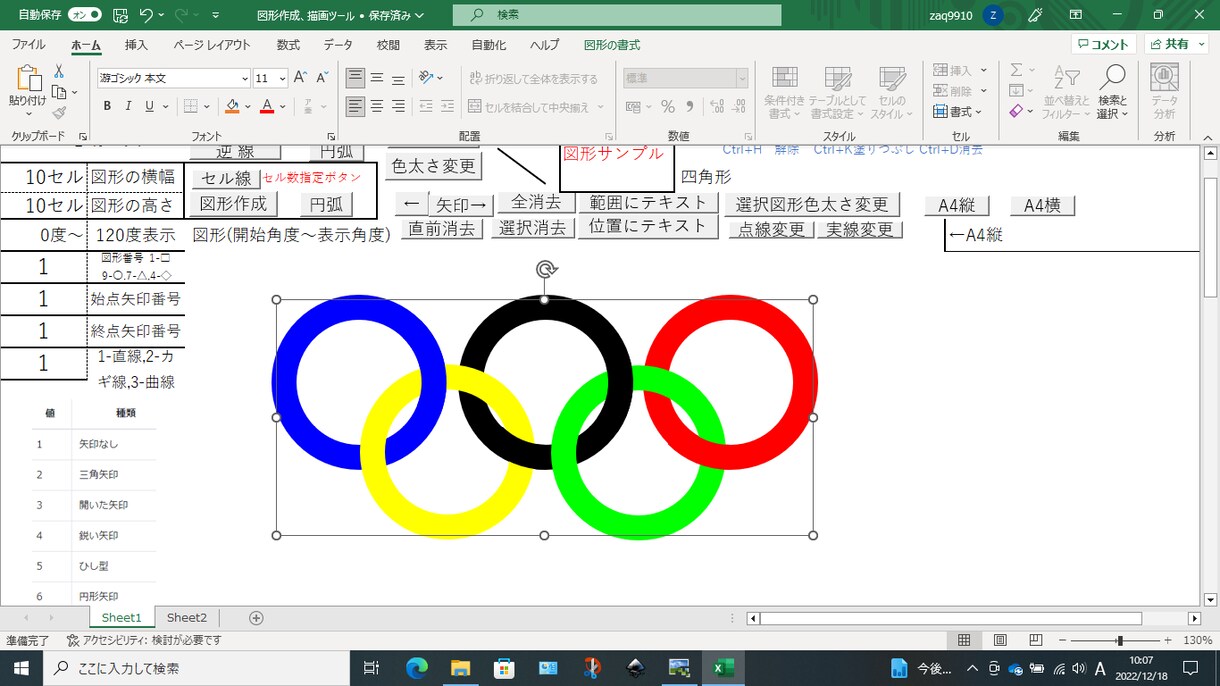The width and height of the screenshot is (1220, 686).
Task: Click the Middle Align icon
Action: [x=377, y=78]
